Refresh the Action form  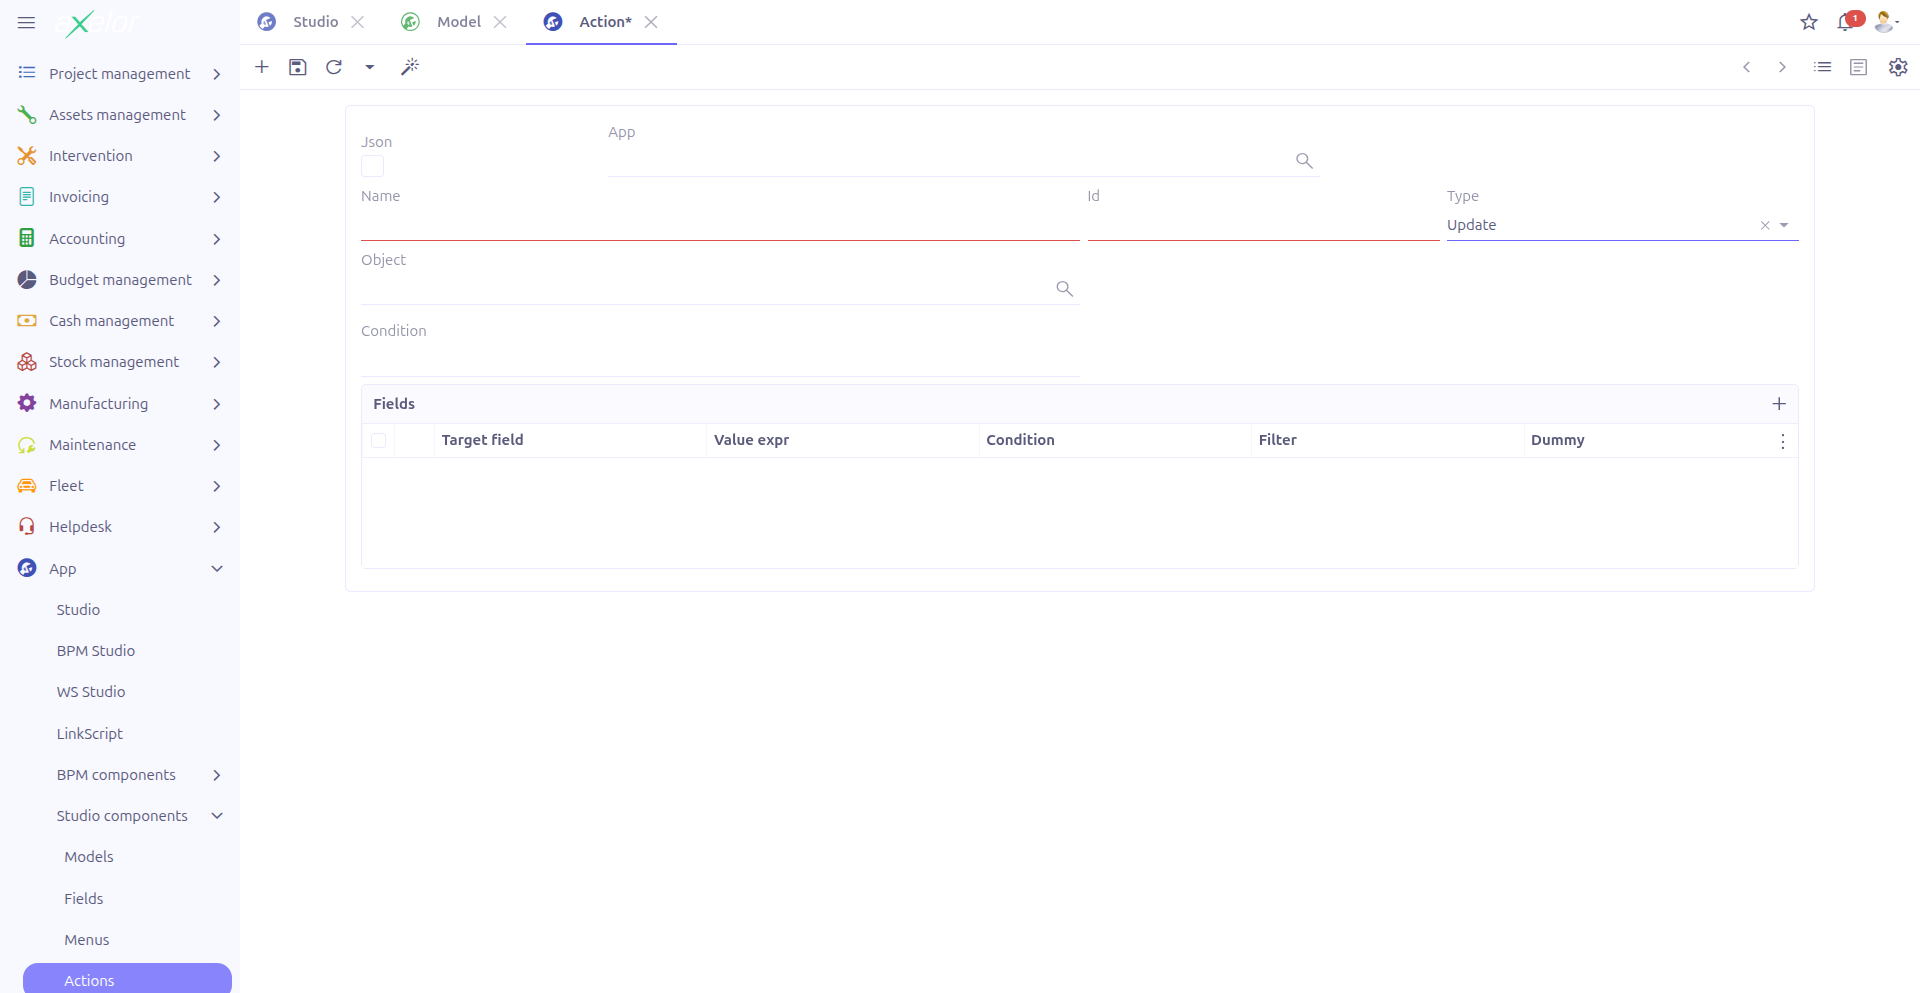click(334, 67)
